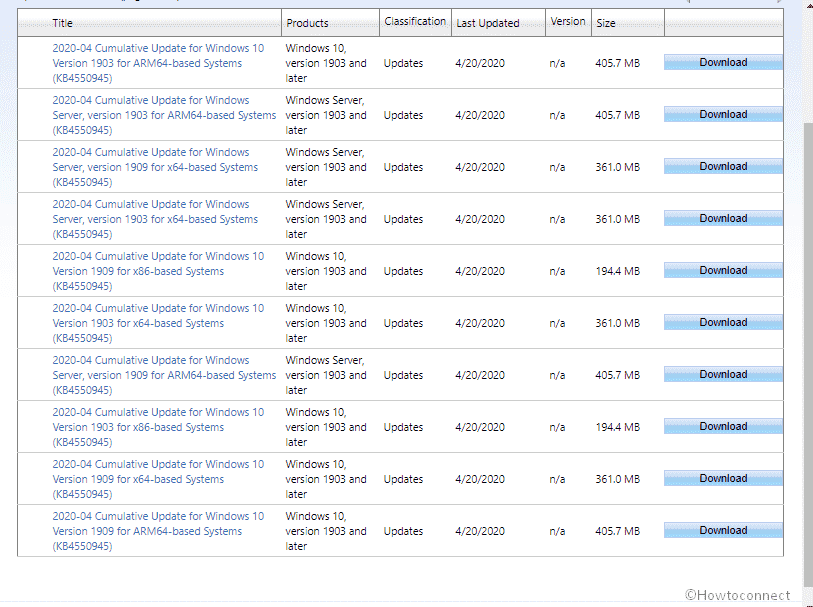Download Windows 10 Version 1909 ARM64 update
Viewport: 813px width, 607px height.
(x=723, y=531)
